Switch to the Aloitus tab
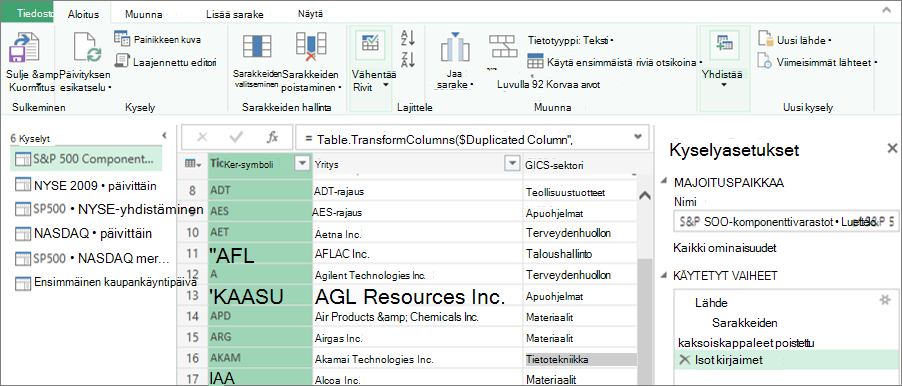The width and height of the screenshot is (902, 386). pyautogui.click(x=83, y=14)
